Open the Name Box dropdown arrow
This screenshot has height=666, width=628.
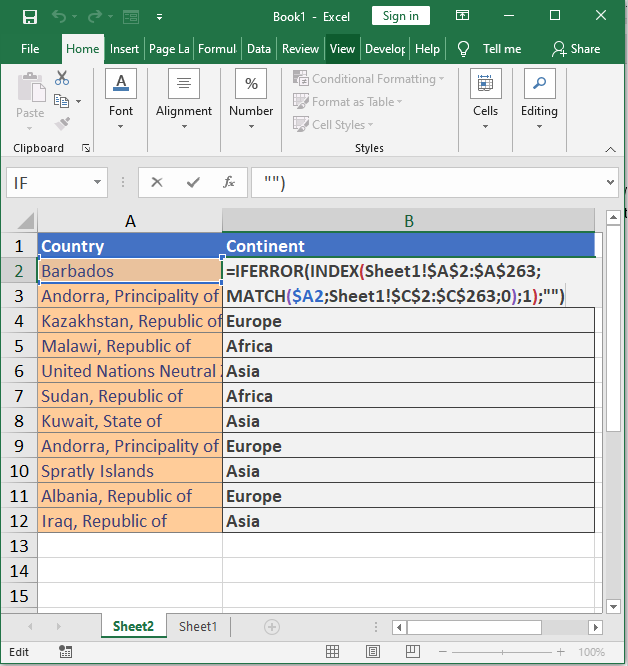pos(98,182)
